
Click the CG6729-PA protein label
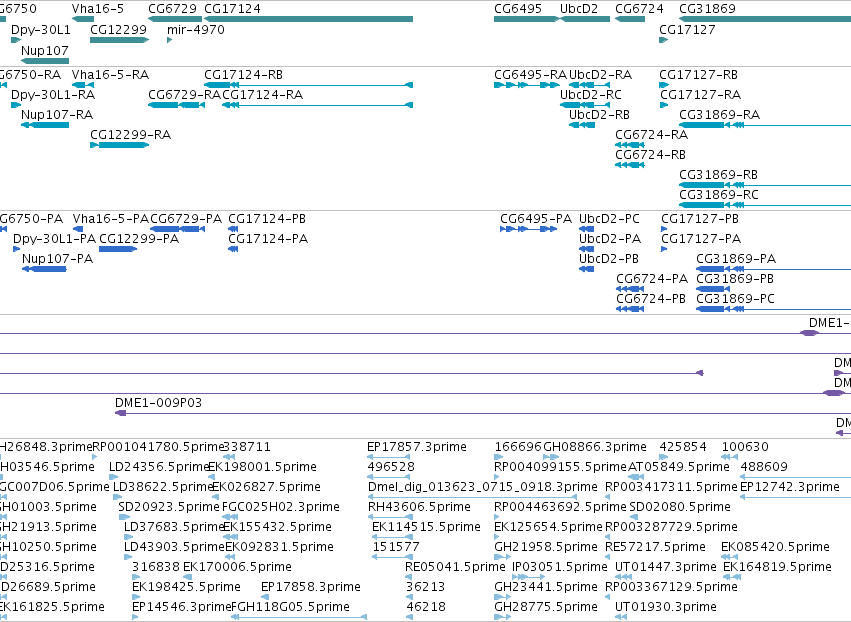186,219
